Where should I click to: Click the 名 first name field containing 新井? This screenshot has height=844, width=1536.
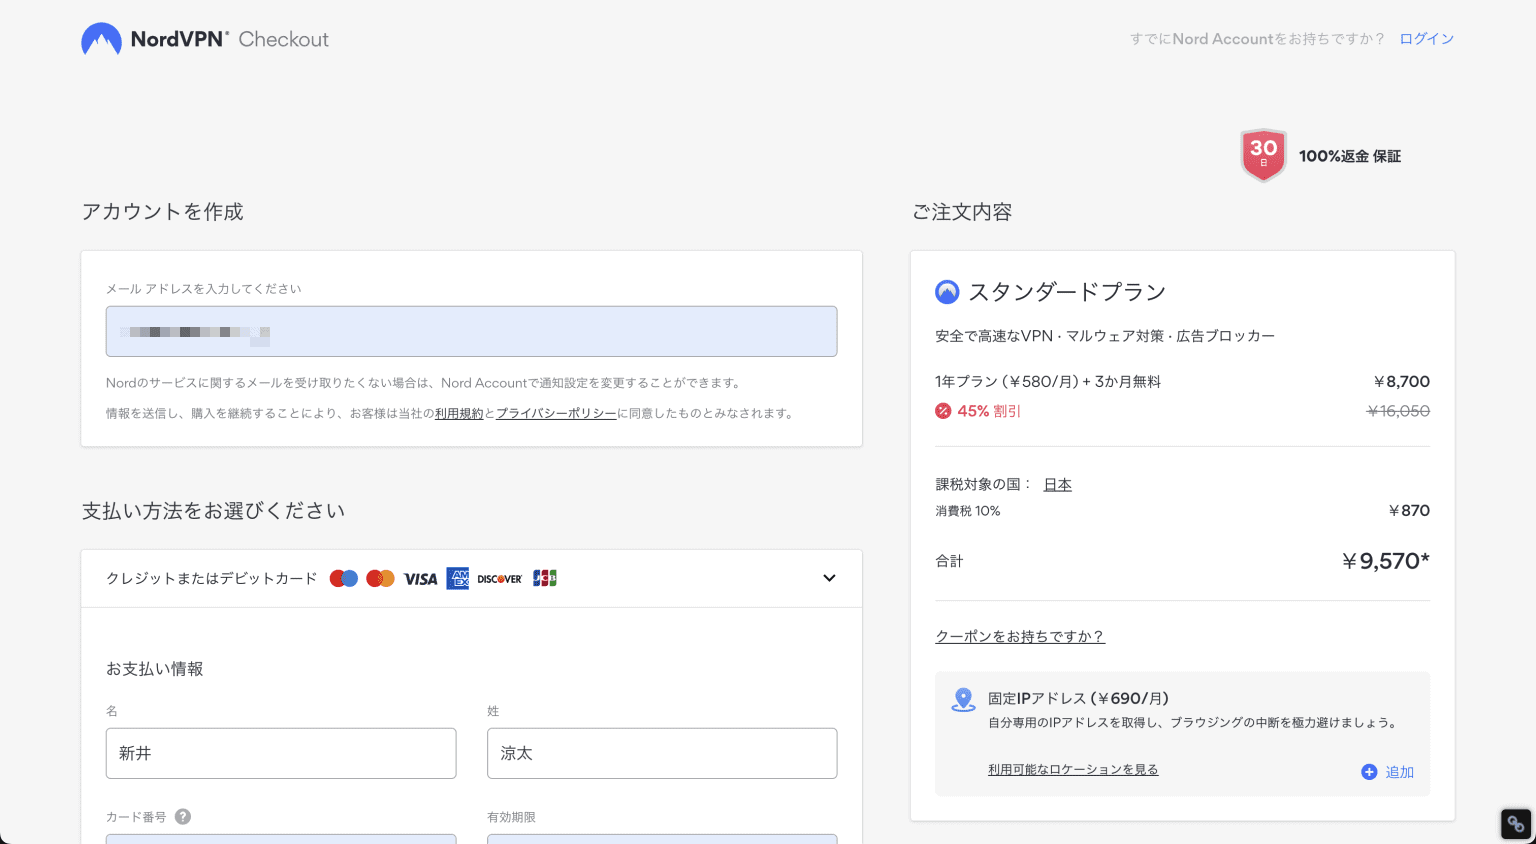click(x=281, y=753)
